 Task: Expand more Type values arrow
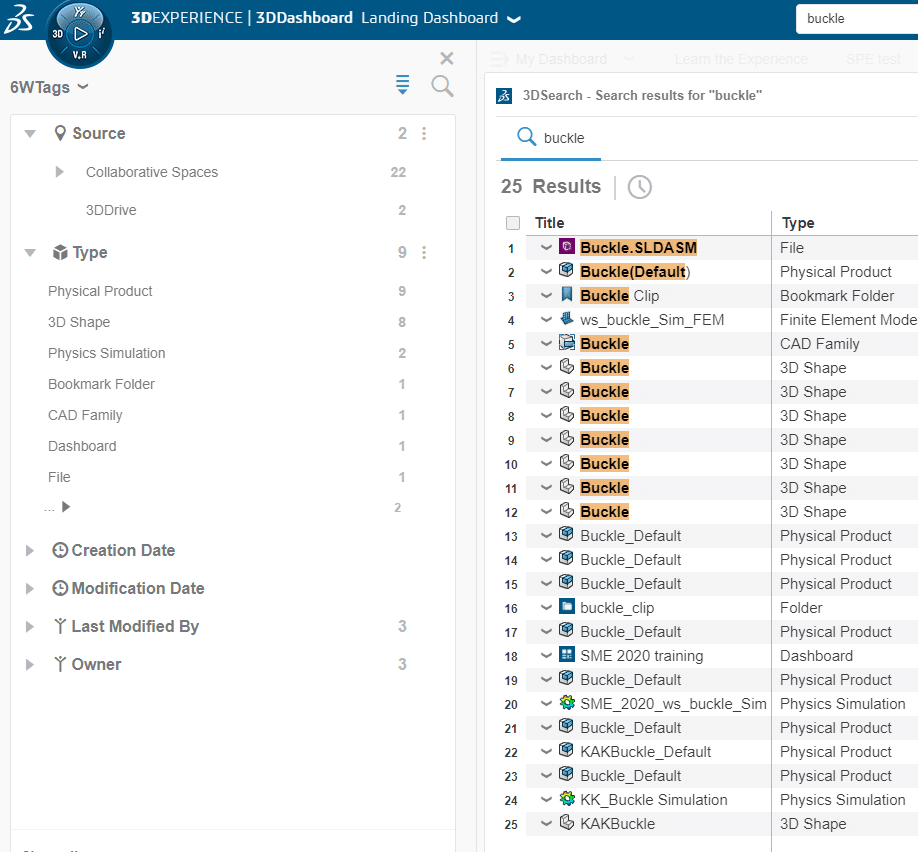pyautogui.click(x=66, y=507)
